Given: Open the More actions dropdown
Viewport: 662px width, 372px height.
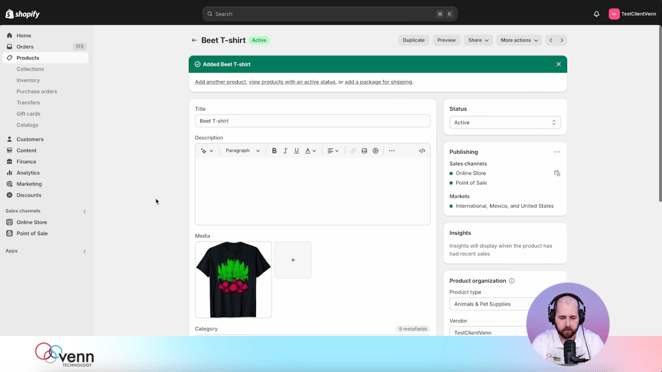Looking at the screenshot, I should coord(519,40).
